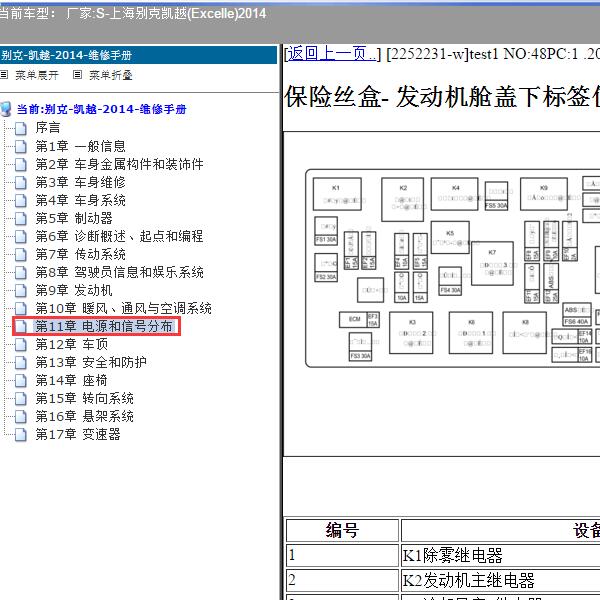Click the K7 relay box in the diagram
Screen dimensions: 600x600
point(492,263)
